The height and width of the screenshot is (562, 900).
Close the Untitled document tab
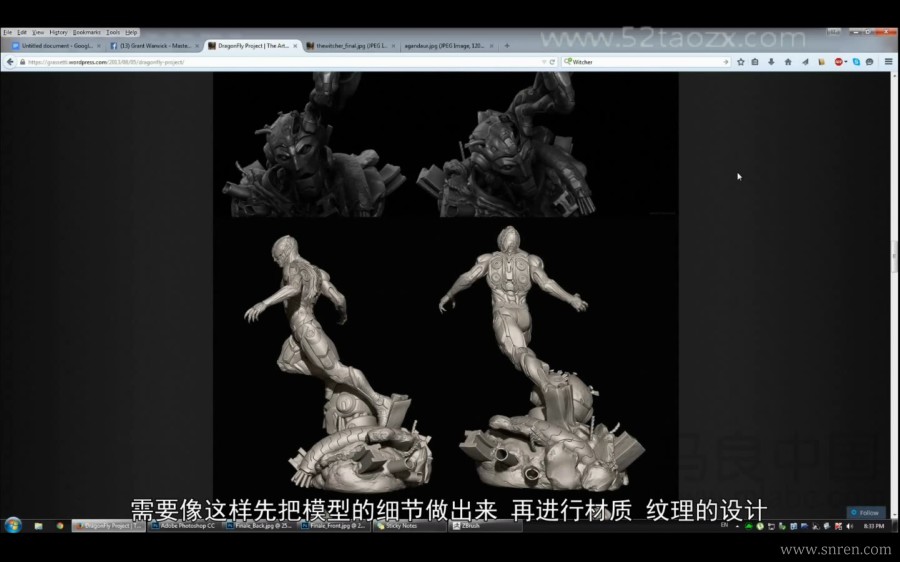[x=99, y=46]
